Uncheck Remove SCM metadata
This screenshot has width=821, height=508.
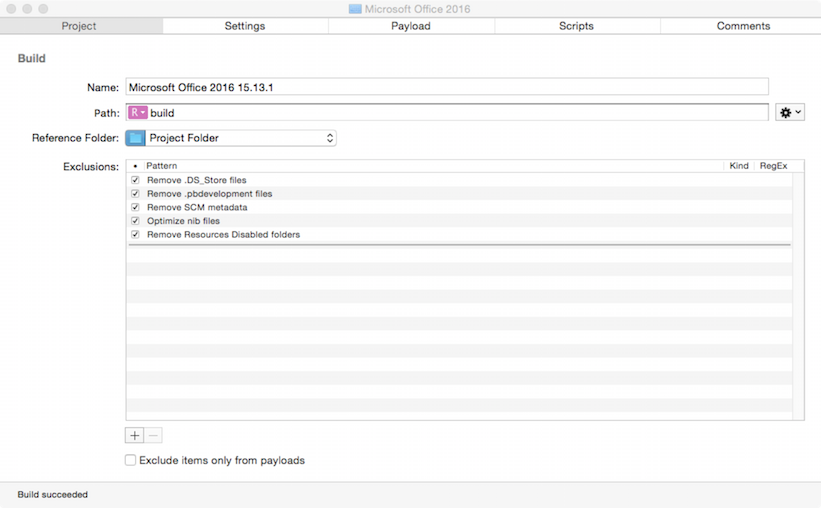135,207
